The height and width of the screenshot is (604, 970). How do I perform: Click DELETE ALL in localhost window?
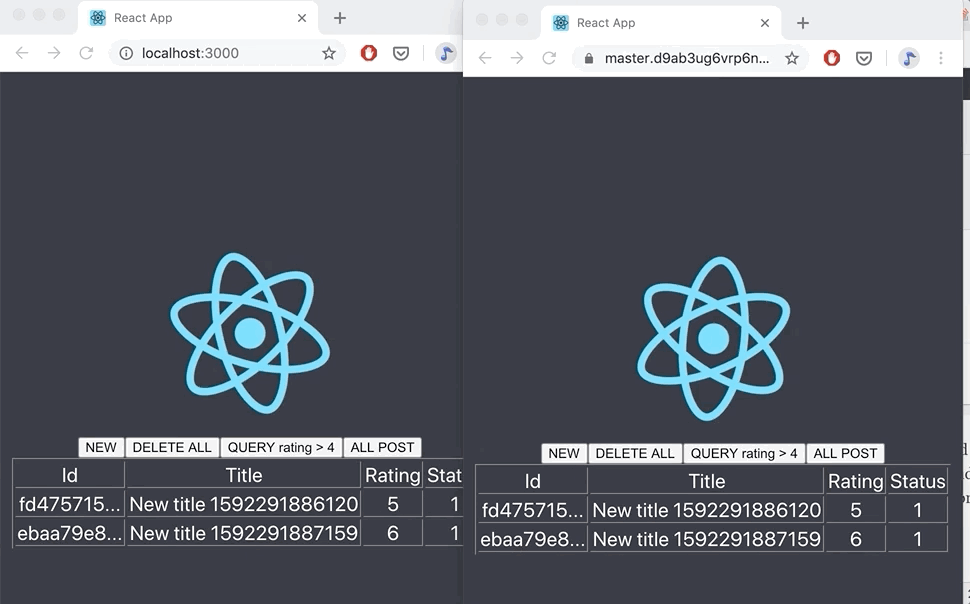pyautogui.click(x=172, y=447)
